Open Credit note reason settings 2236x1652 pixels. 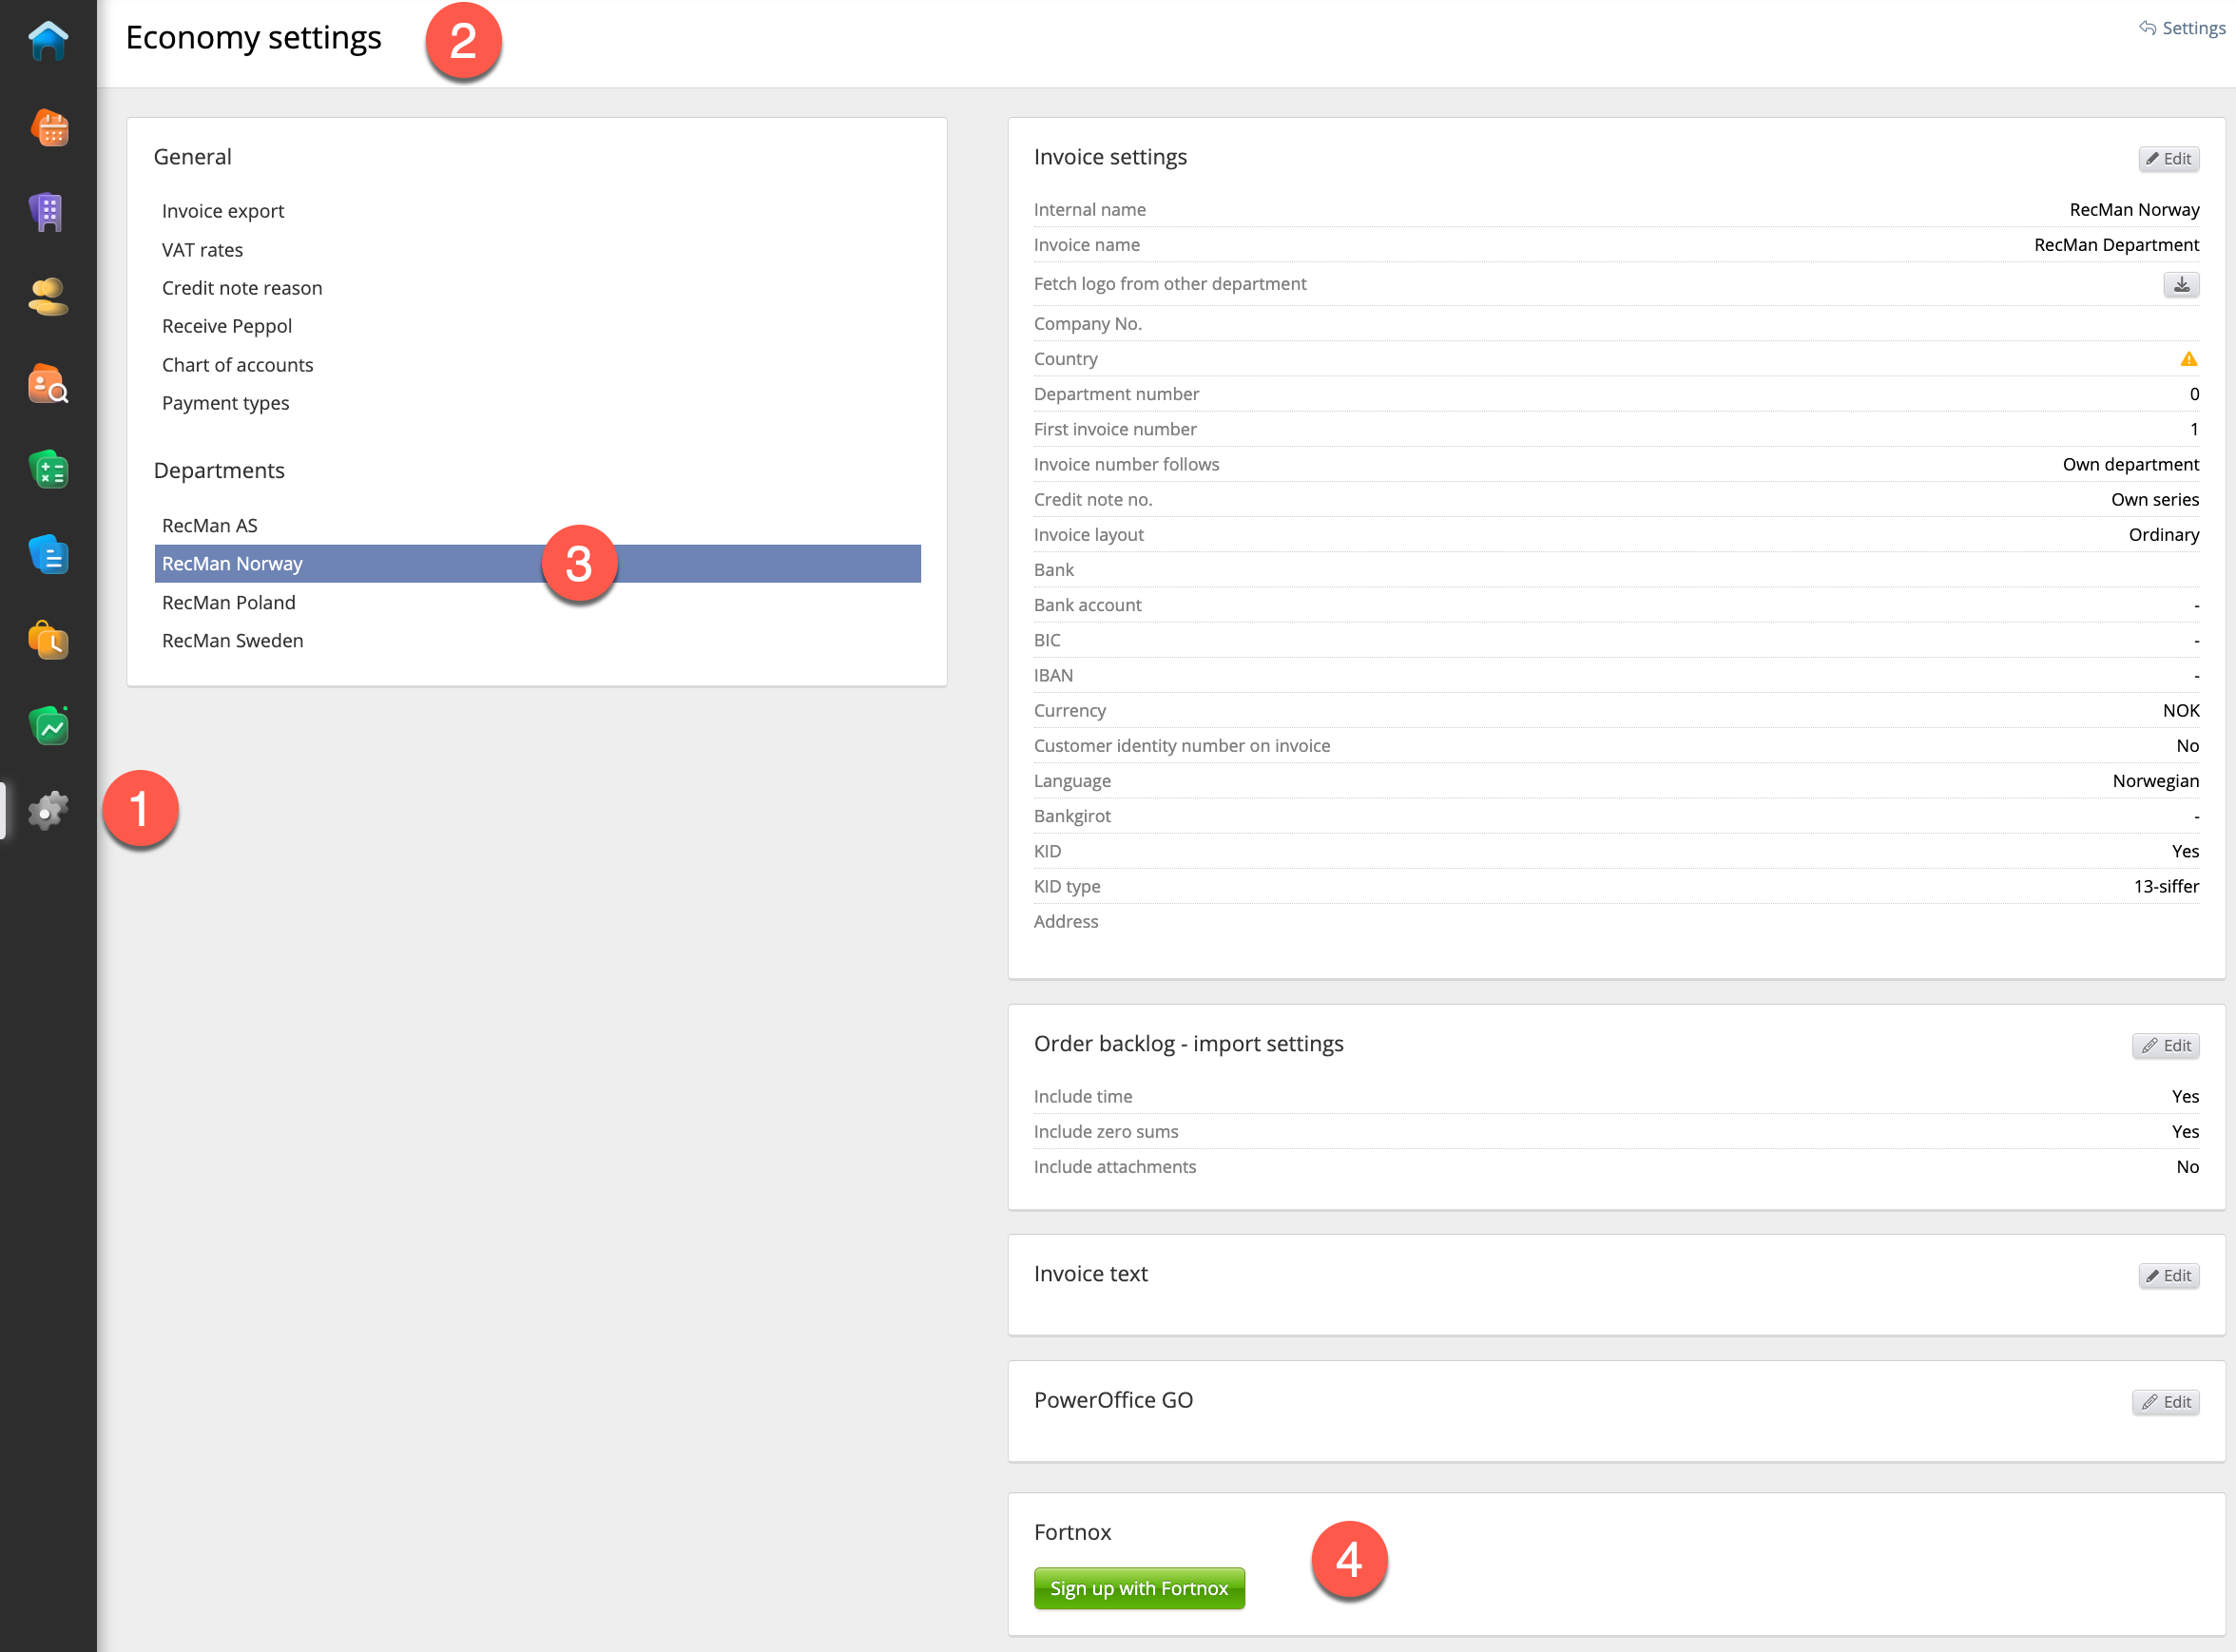coord(242,288)
